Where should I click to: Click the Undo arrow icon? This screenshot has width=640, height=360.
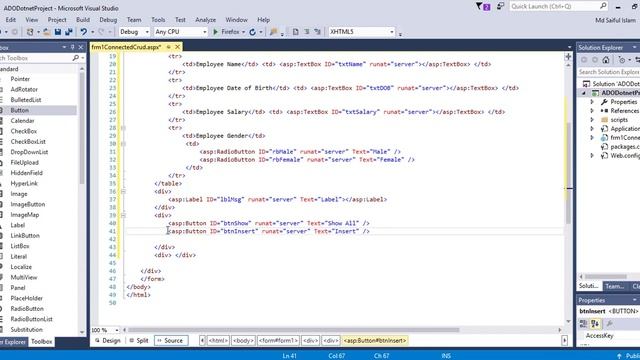click(84, 32)
